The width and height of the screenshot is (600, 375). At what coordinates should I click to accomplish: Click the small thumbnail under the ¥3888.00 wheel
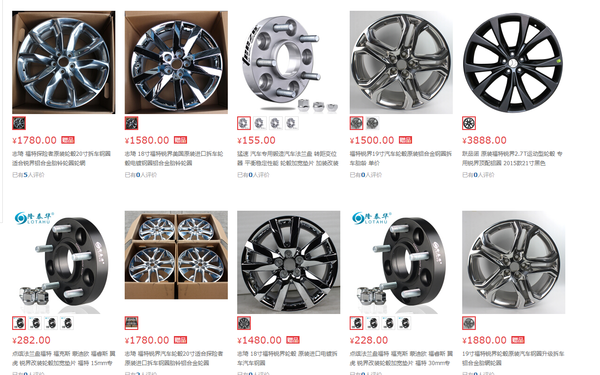[x=469, y=123]
